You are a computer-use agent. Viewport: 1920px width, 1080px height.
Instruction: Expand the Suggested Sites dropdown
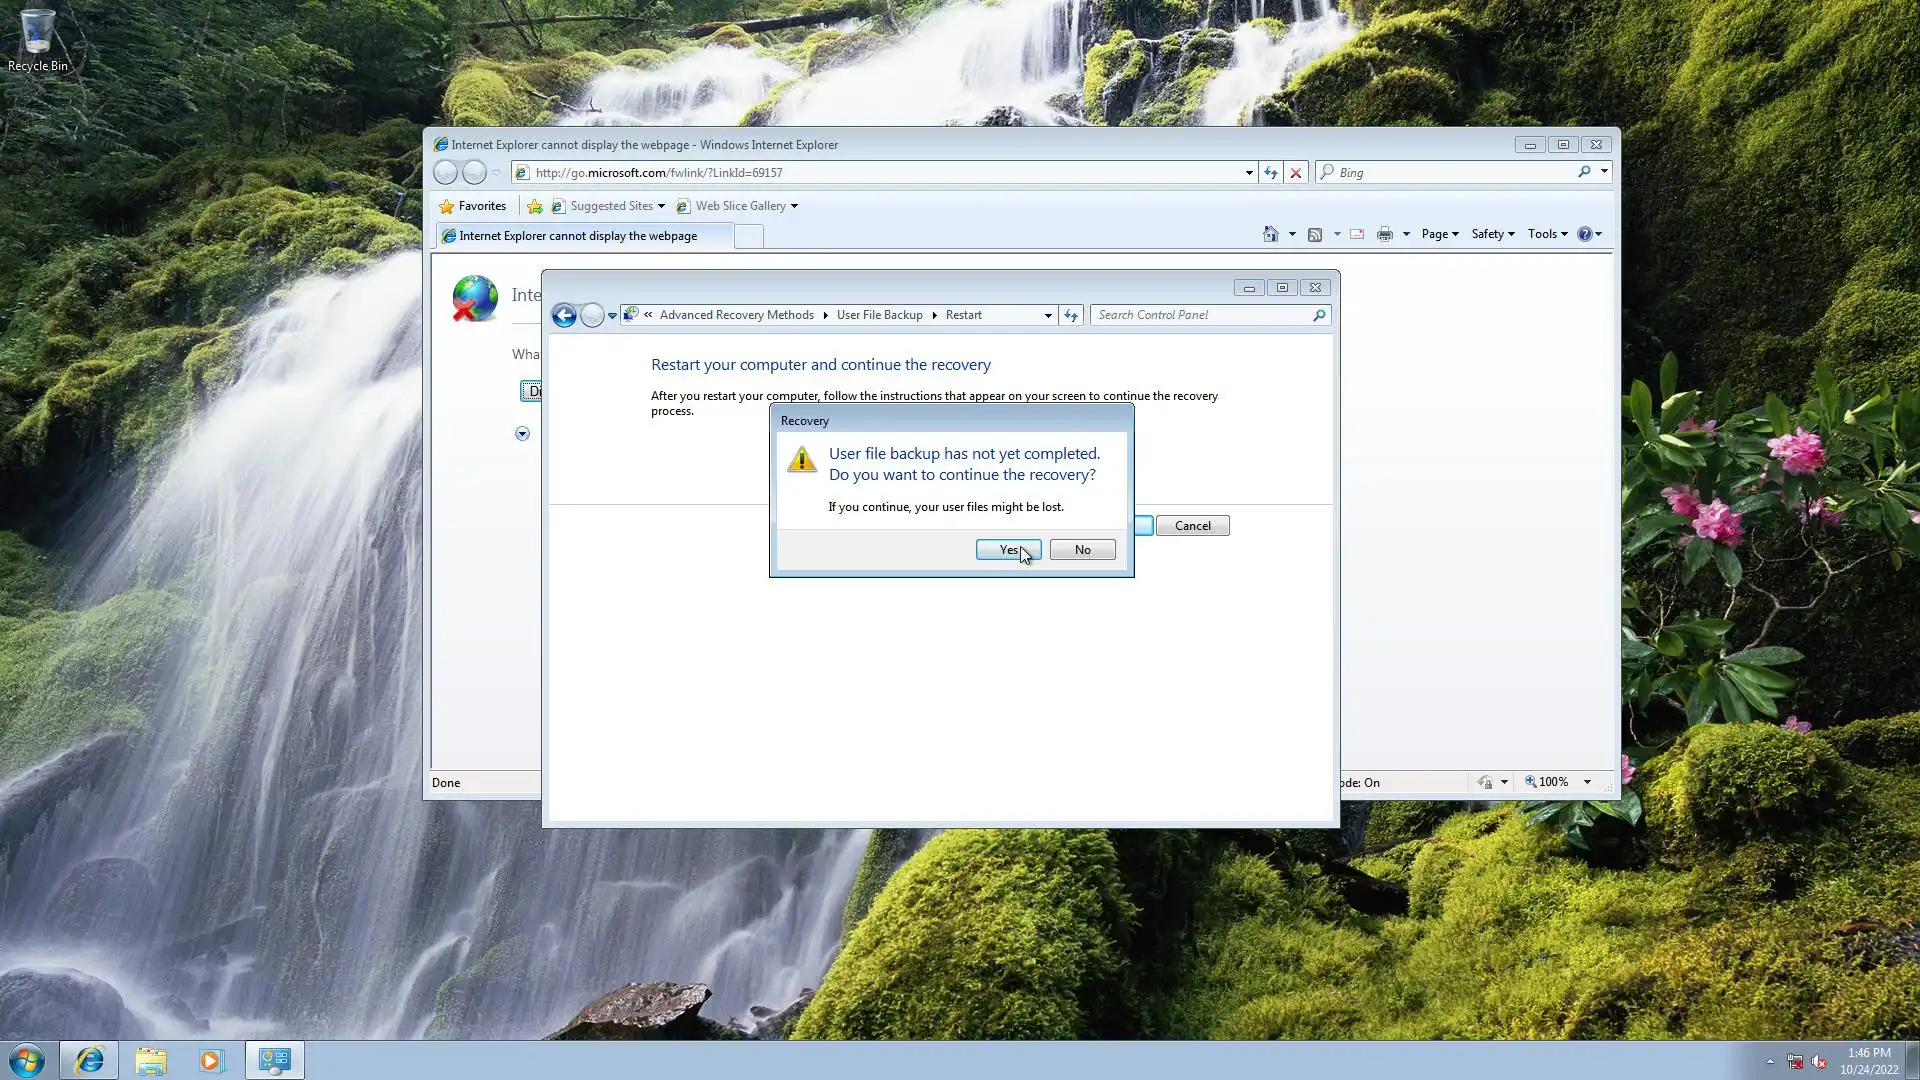[661, 206]
